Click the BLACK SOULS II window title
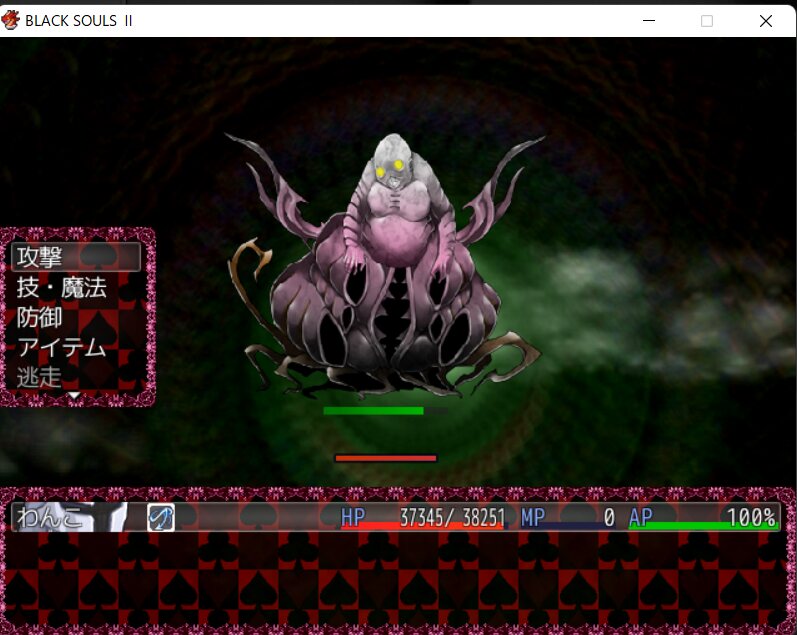 (x=79, y=21)
